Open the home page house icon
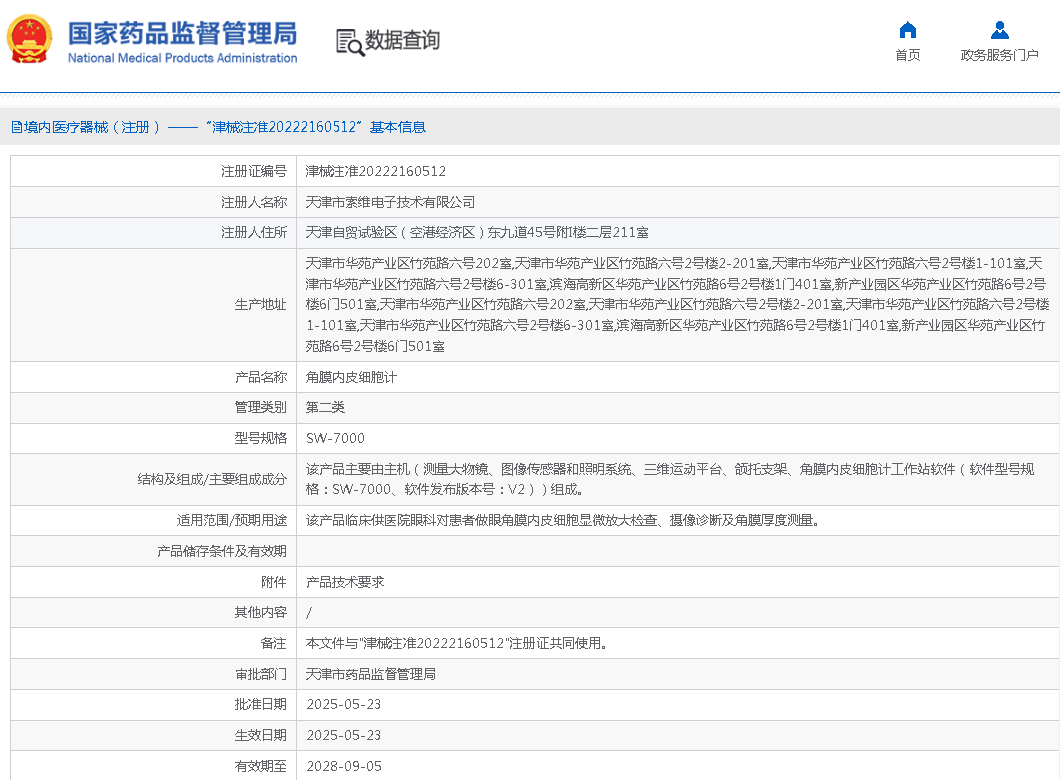1060x780 pixels. pos(907,30)
